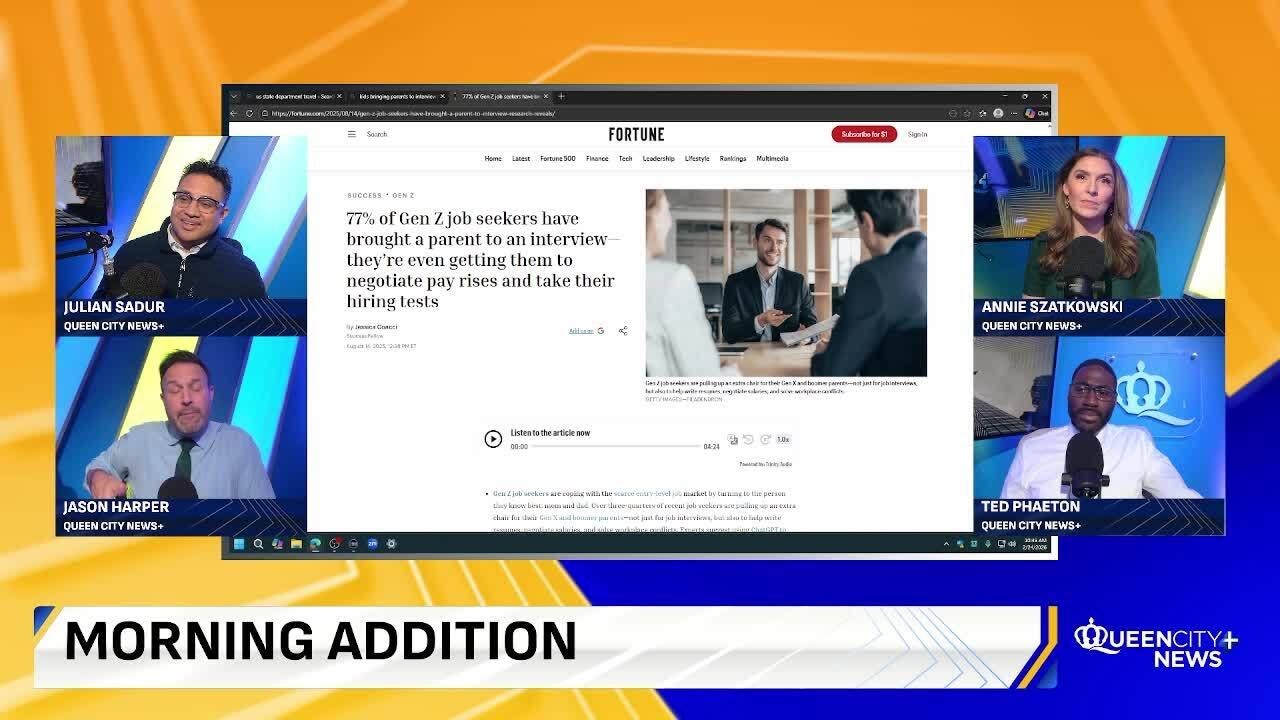Click 'Gen X and boomer parents' link
1280x720 pixels.
[x=581, y=519]
